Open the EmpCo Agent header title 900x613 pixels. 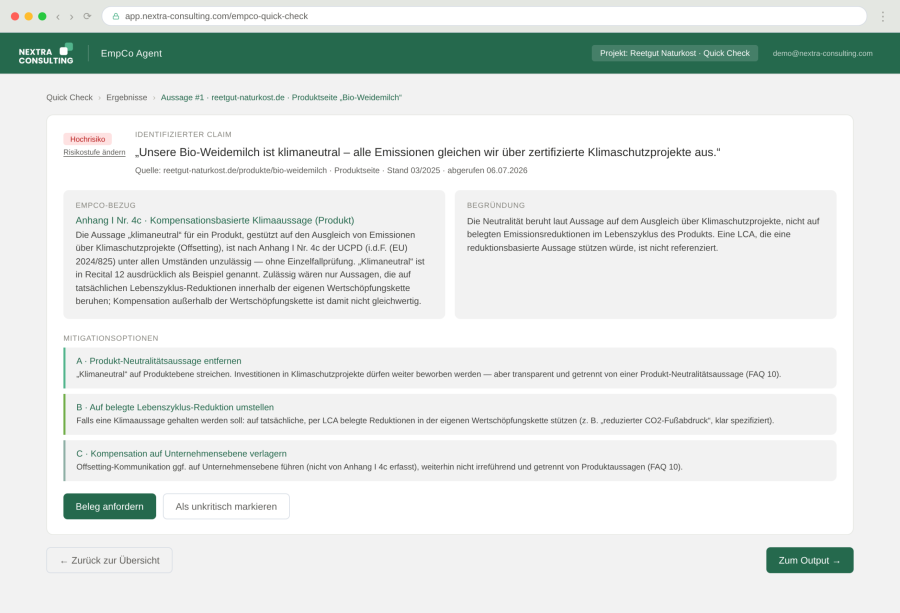coord(131,53)
